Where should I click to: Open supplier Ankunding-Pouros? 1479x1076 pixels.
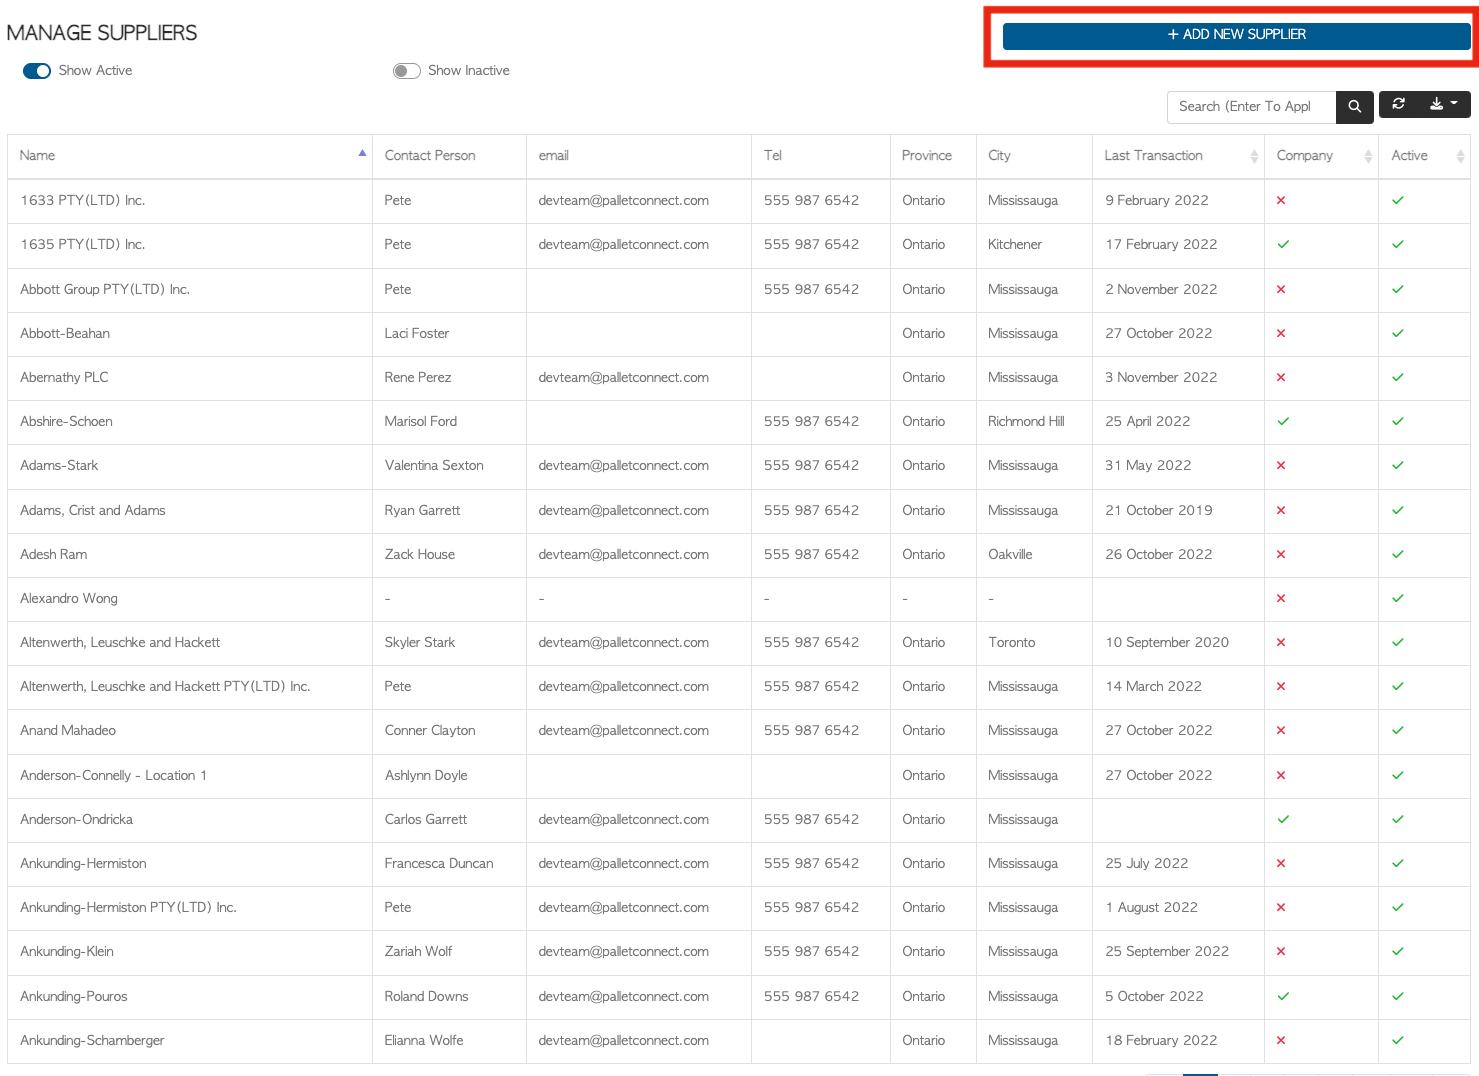(x=74, y=997)
